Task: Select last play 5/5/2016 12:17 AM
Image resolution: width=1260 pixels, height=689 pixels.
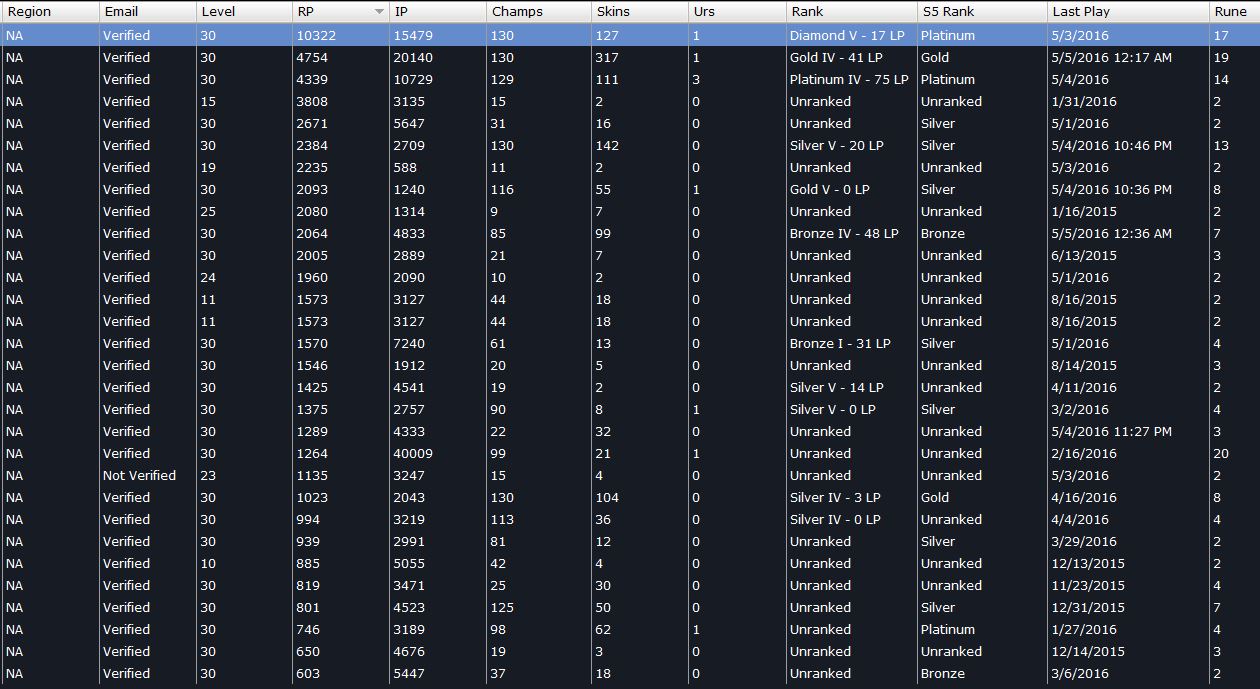Action: tap(1112, 57)
